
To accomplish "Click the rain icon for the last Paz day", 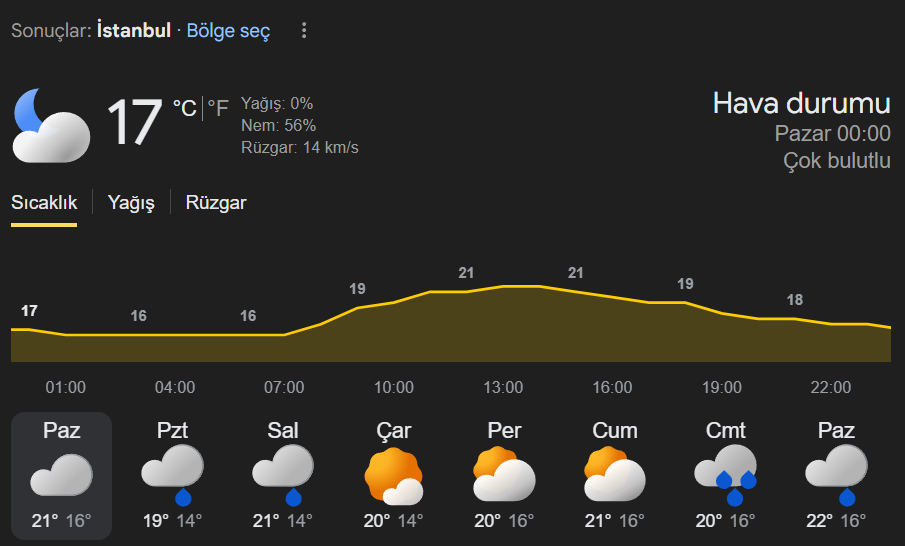I will [x=836, y=475].
